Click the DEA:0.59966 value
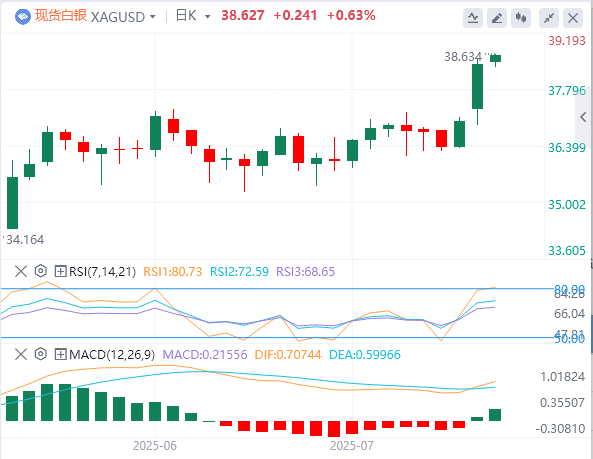The image size is (593, 459). (x=365, y=355)
